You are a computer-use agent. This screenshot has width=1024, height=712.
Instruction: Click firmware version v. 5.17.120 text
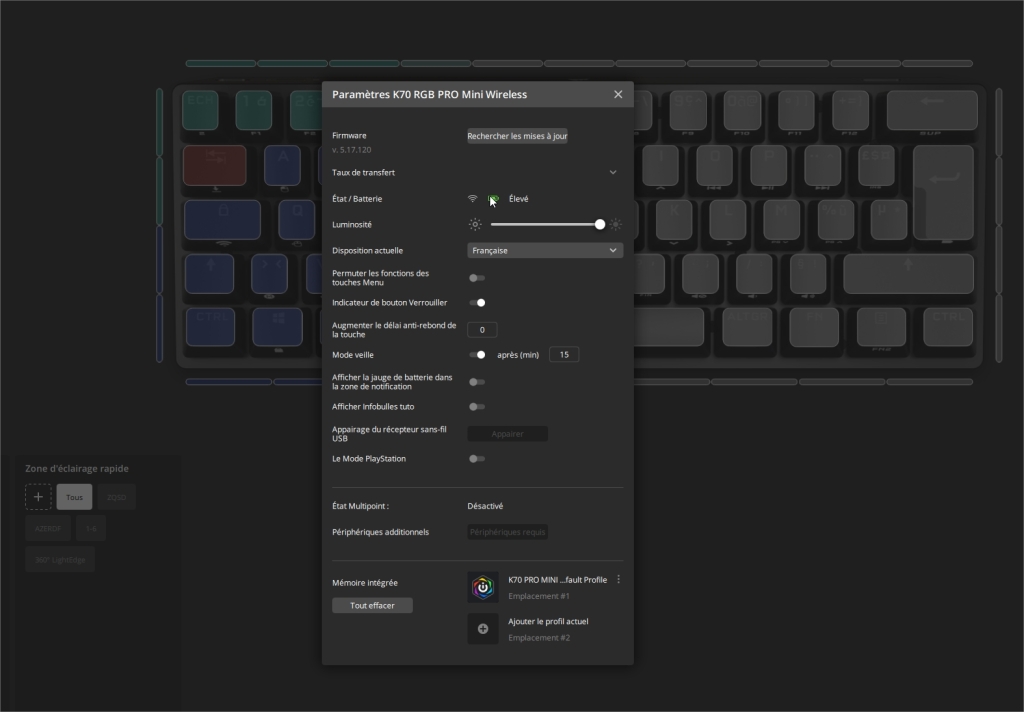[x=351, y=150]
